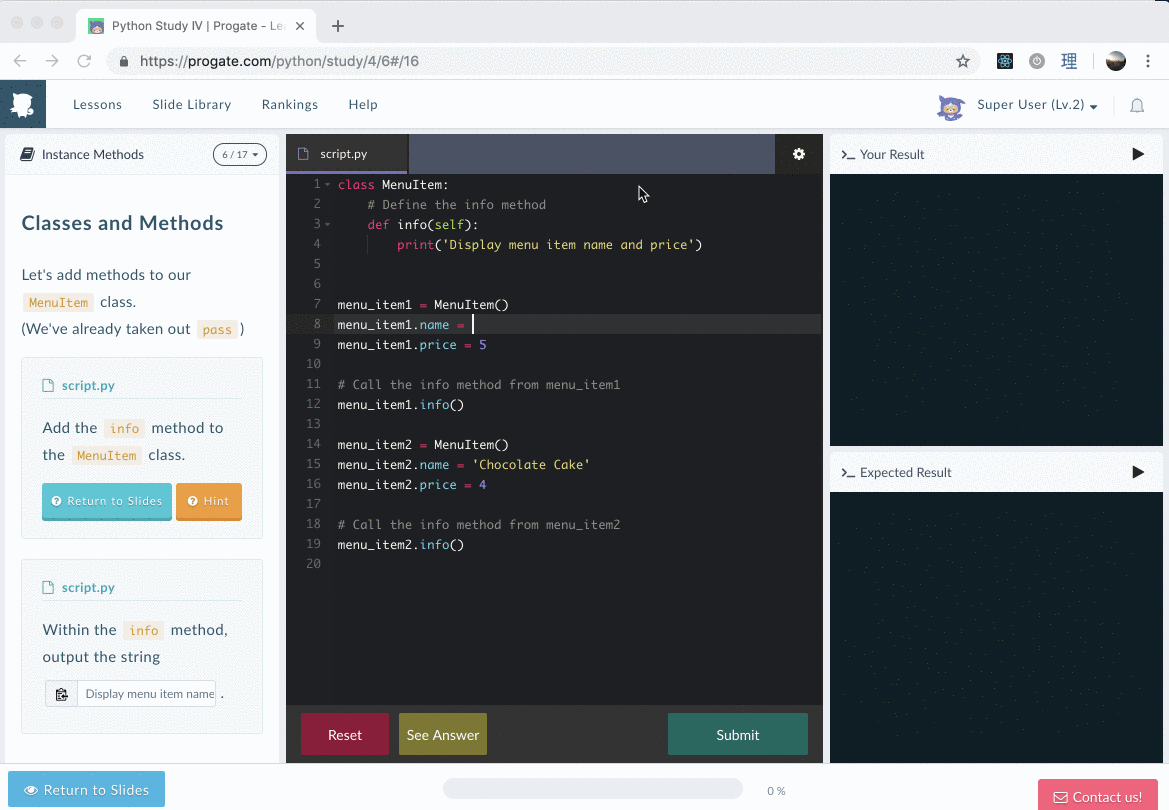Click Contact us! button
The width and height of the screenshot is (1169, 810).
click(x=1097, y=797)
